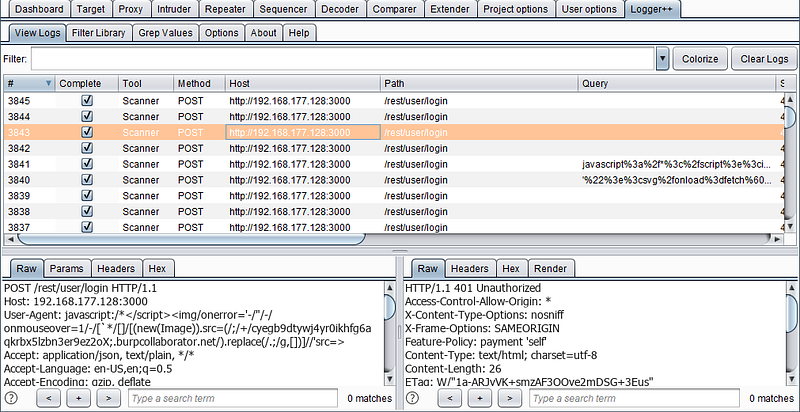This screenshot has width=800, height=412.
Task: Sort by the Tool column header
Action: 146,83
